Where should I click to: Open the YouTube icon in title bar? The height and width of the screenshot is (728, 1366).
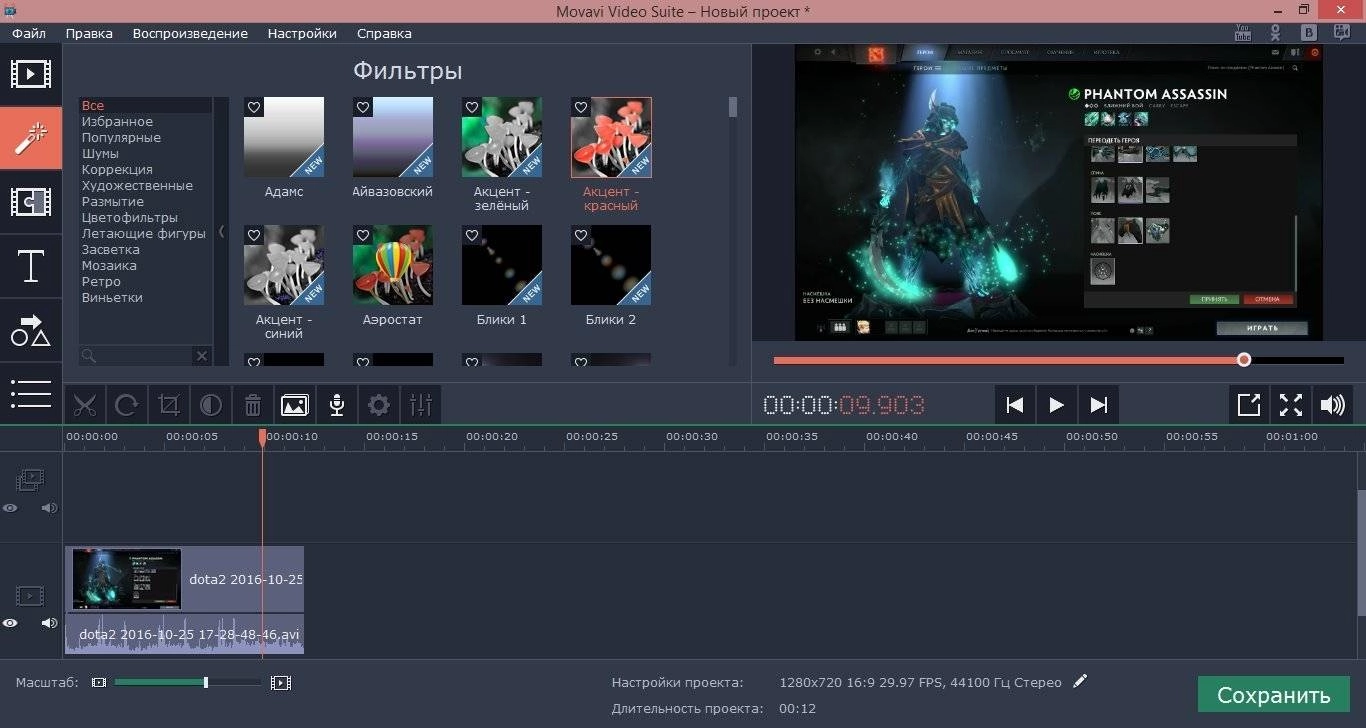[1243, 32]
